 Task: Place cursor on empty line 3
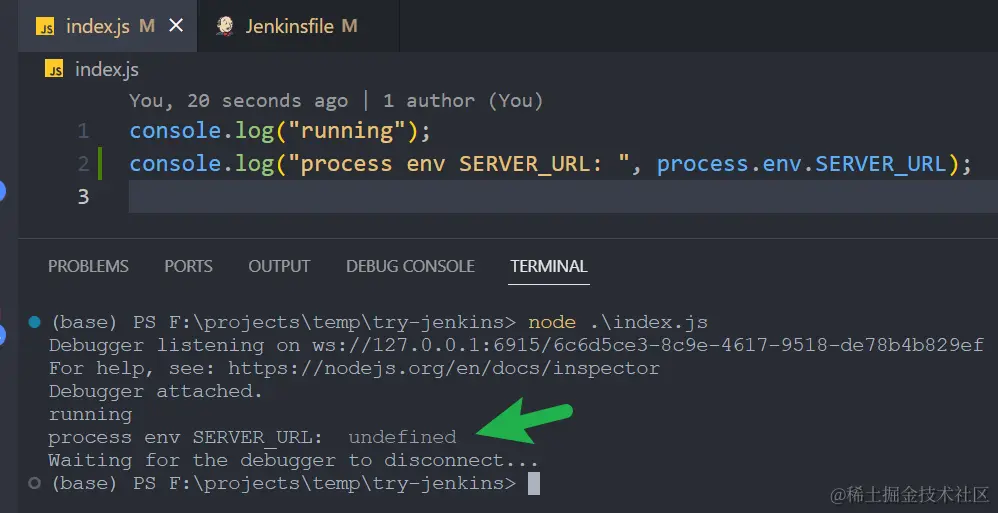coord(563,197)
